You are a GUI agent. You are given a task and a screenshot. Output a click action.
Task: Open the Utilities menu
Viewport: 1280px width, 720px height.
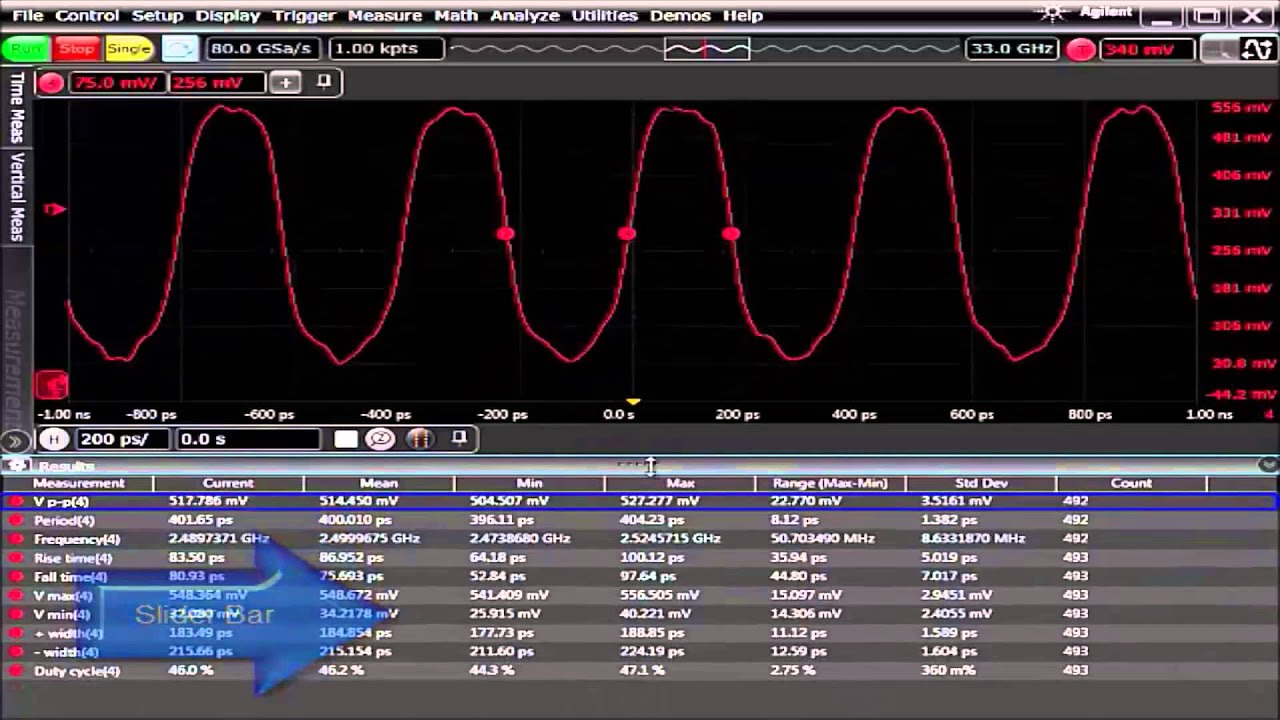[x=604, y=15]
